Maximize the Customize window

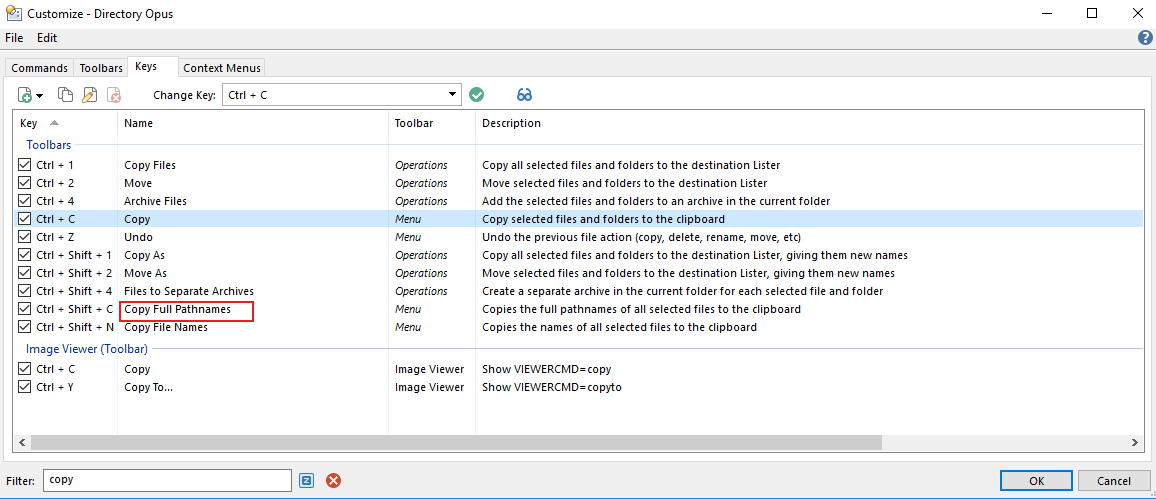[1092, 13]
